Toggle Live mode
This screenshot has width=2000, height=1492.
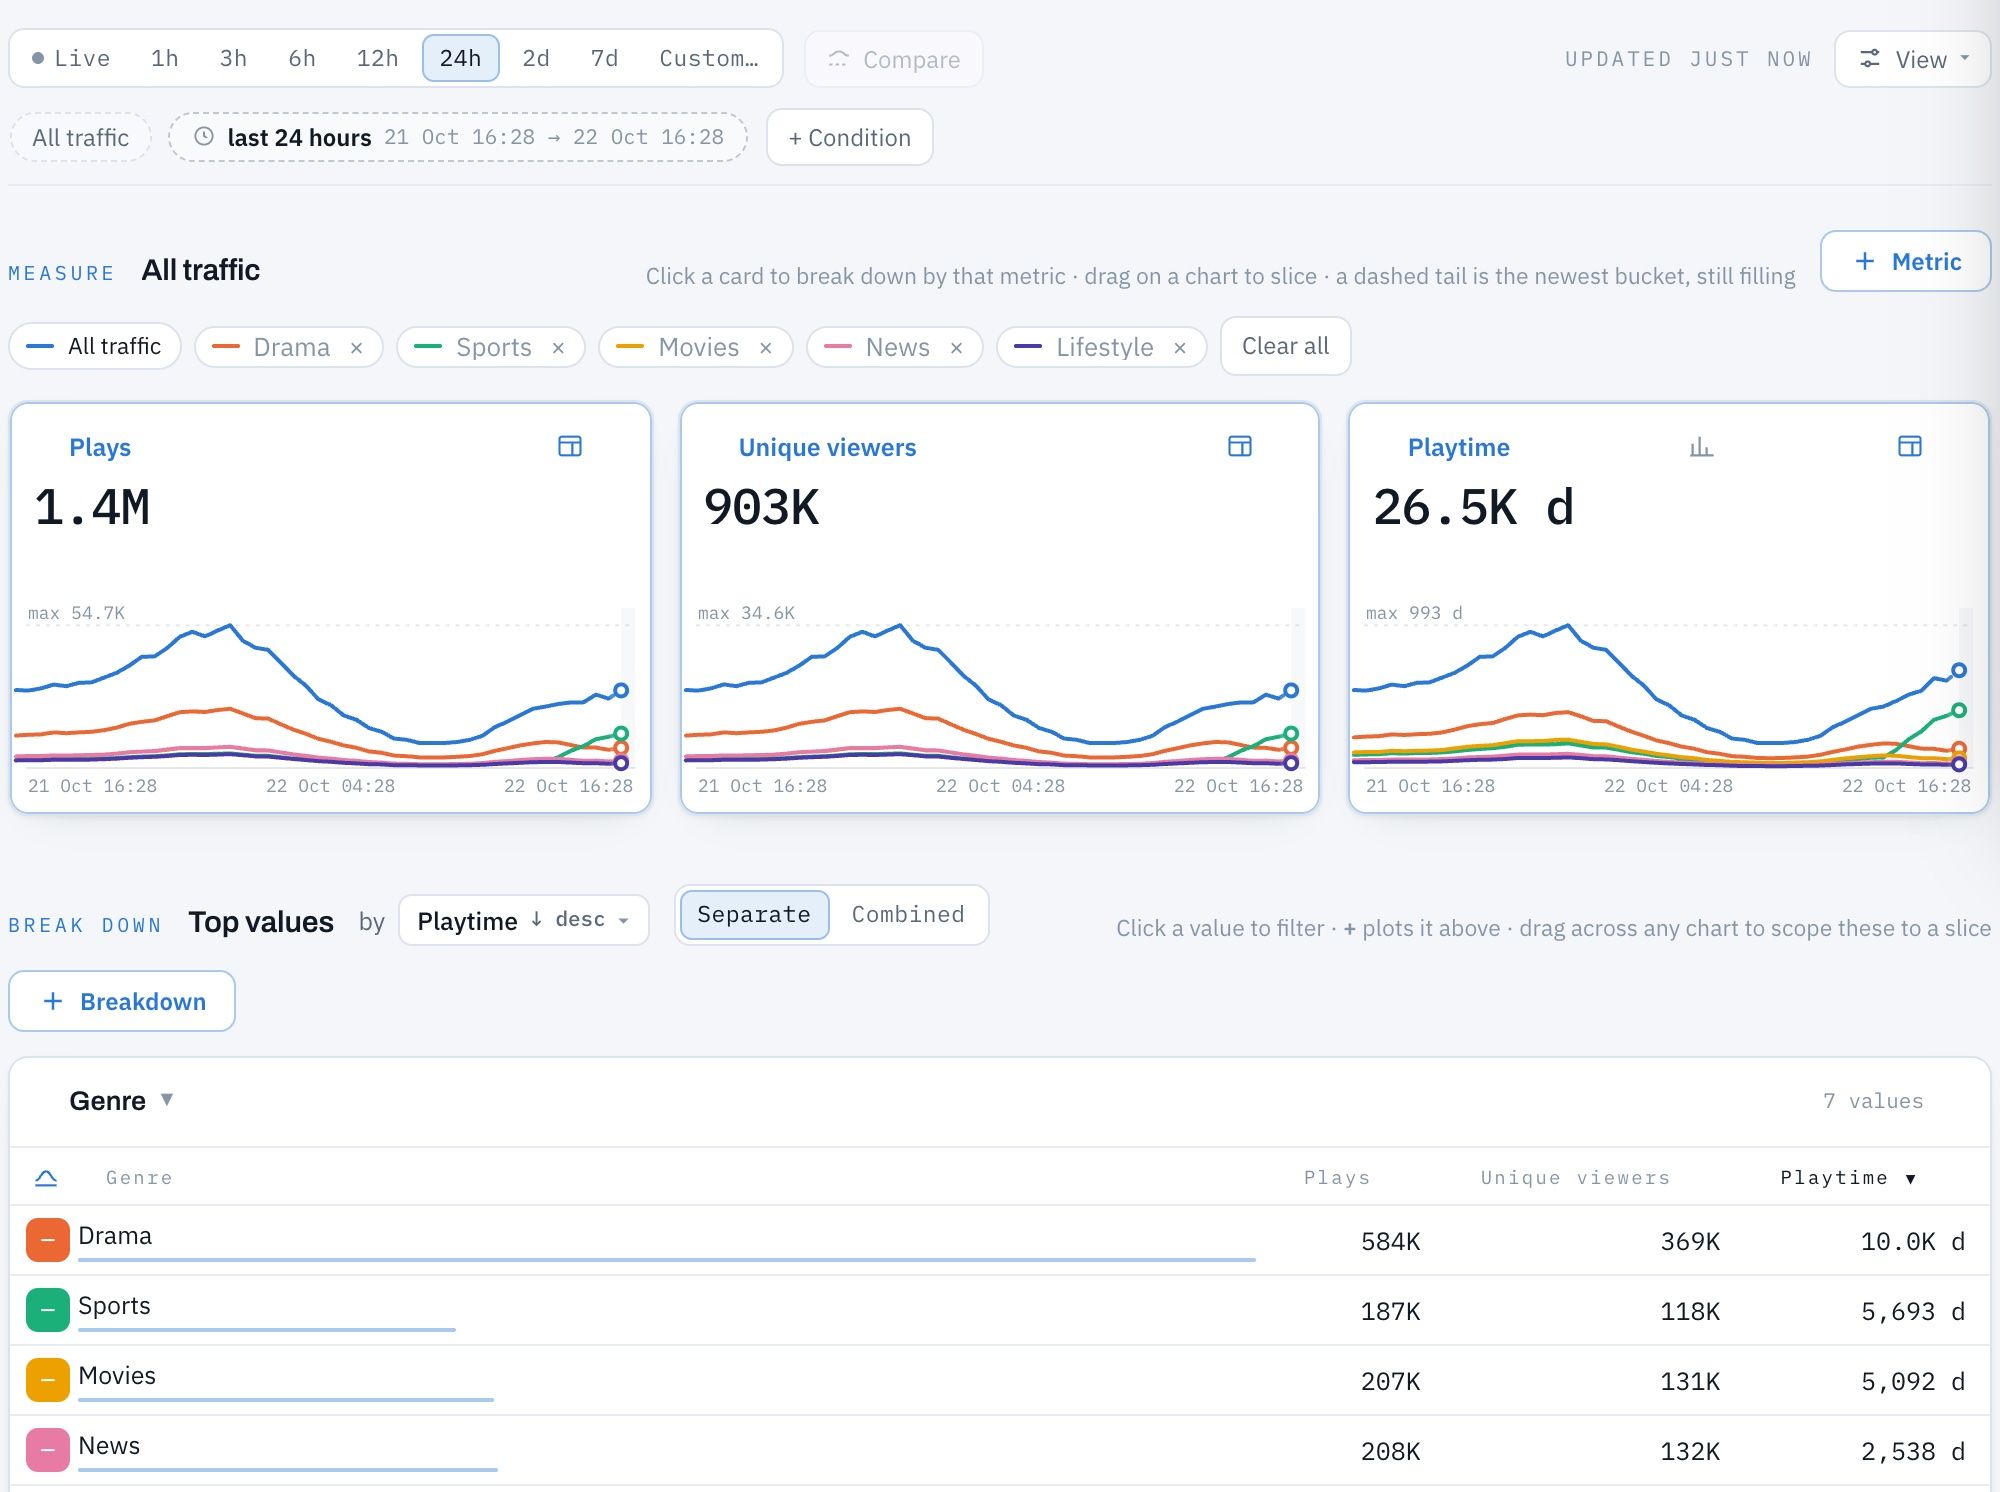point(71,58)
